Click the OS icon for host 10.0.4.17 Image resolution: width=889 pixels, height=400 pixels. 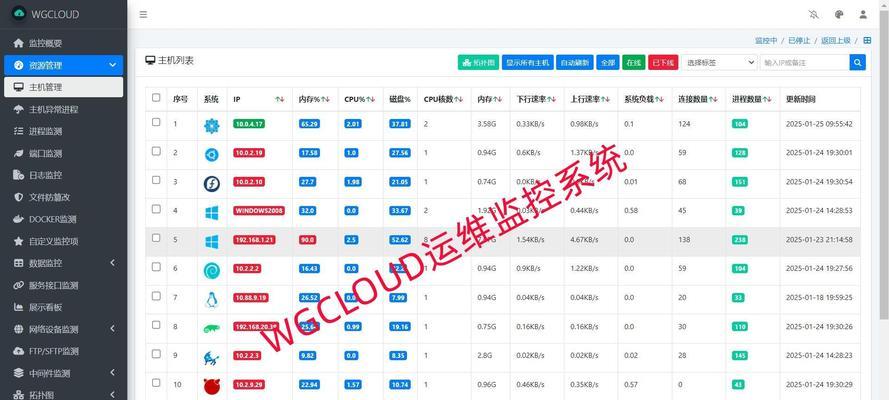[x=211, y=126]
